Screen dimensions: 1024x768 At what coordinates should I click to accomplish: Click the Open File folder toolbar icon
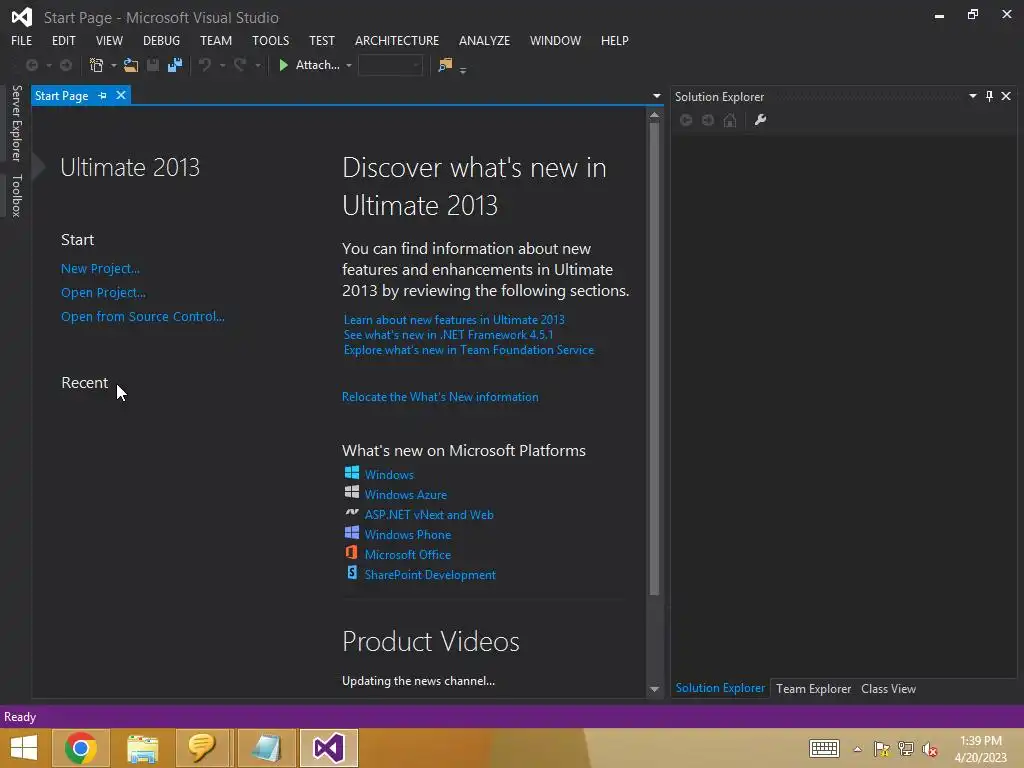pos(131,65)
